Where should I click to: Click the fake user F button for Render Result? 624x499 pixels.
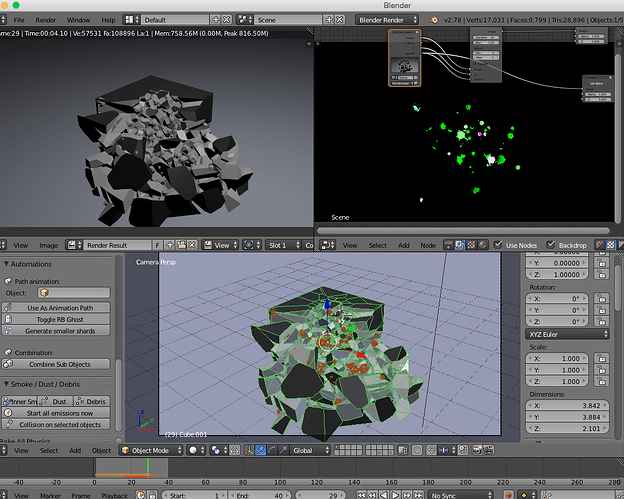(157, 245)
